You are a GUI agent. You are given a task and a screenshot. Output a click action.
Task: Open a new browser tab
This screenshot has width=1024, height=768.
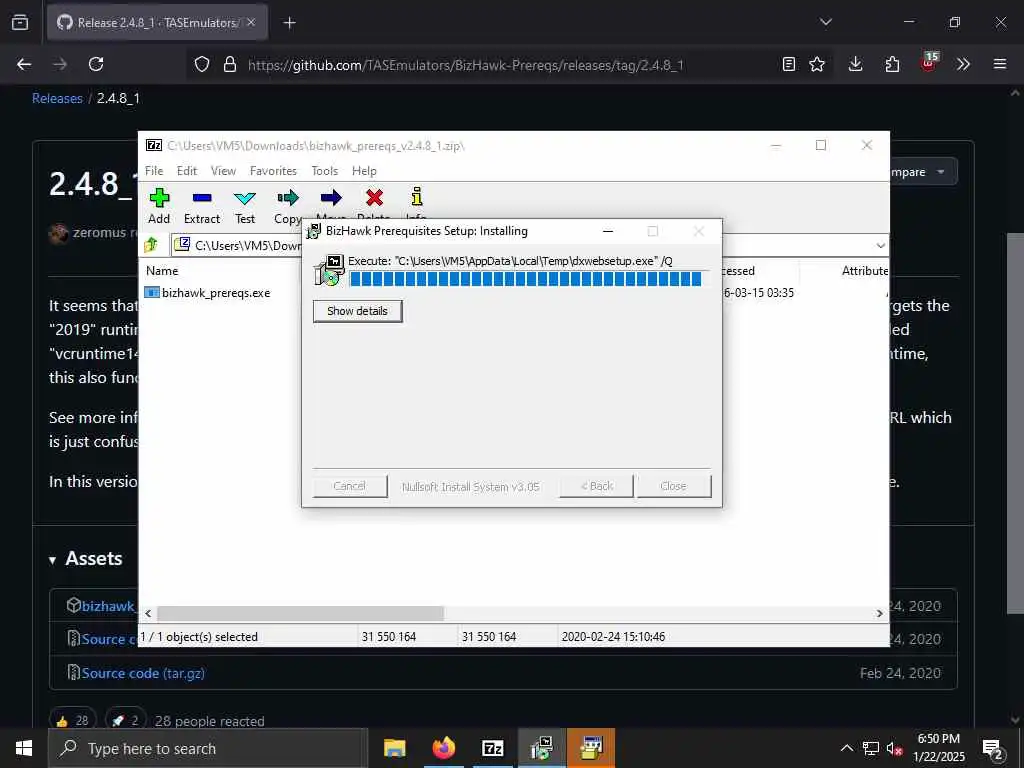289,23
